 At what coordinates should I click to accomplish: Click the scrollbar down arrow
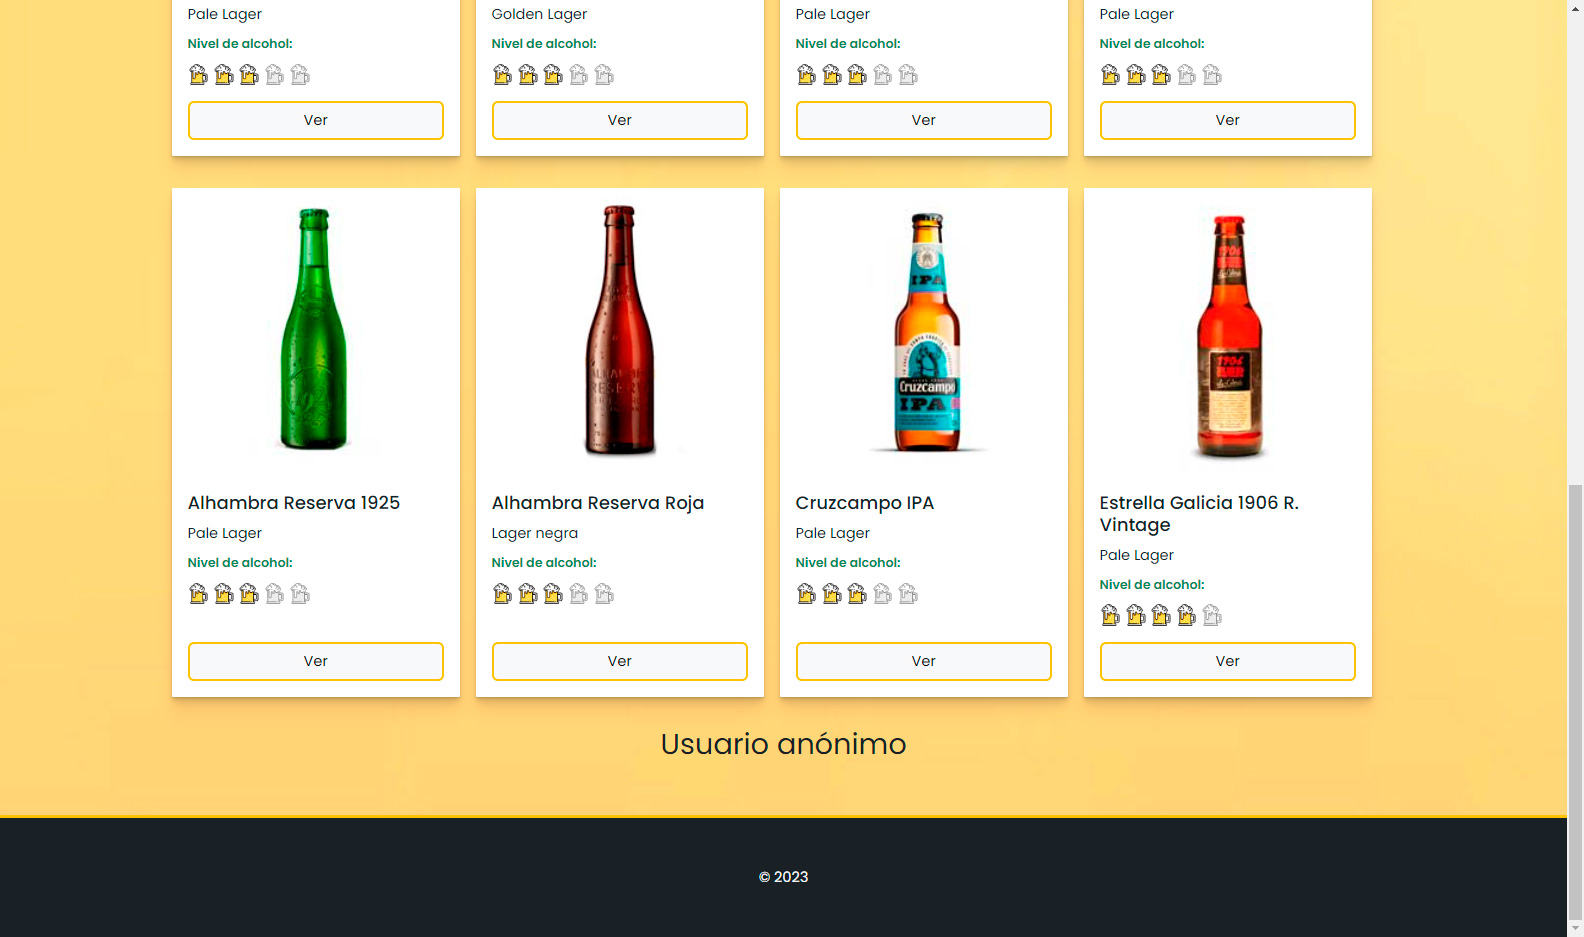click(1576, 928)
